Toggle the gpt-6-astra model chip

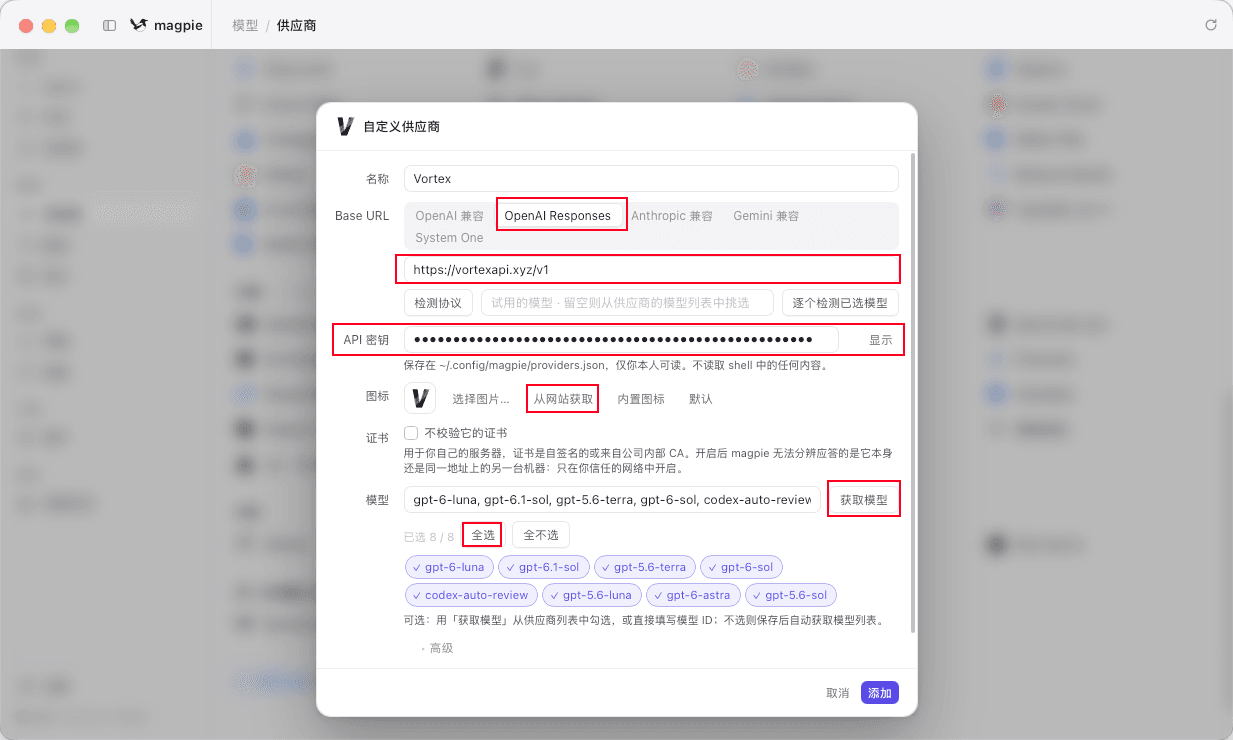point(693,595)
